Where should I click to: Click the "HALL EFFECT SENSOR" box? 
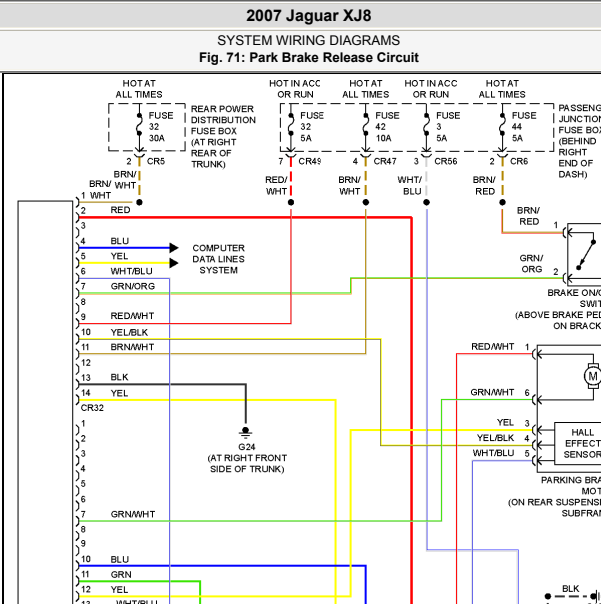click(x=578, y=443)
